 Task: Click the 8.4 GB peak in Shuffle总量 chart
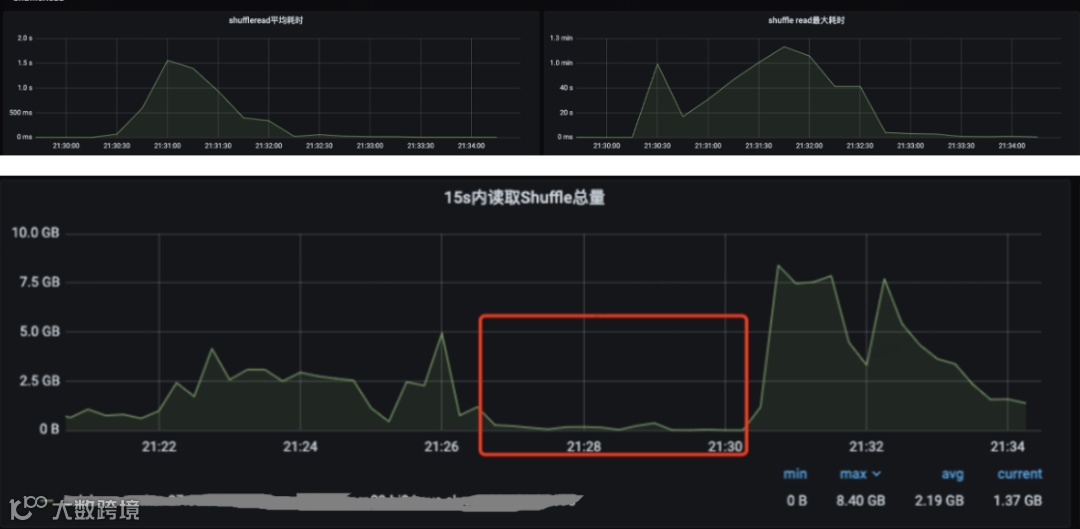coord(778,265)
